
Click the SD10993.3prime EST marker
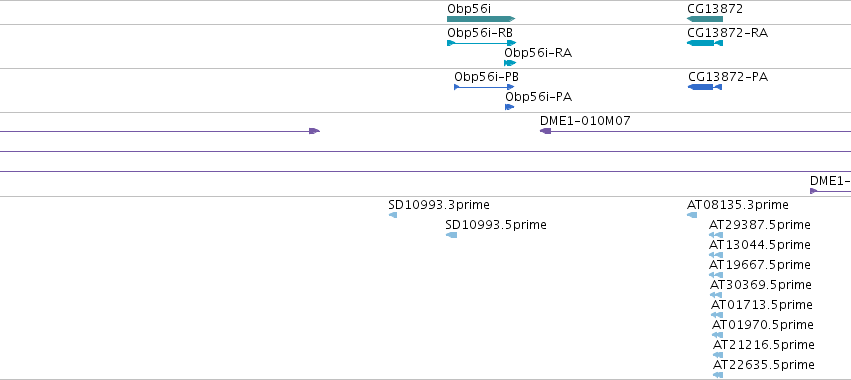(x=393, y=215)
